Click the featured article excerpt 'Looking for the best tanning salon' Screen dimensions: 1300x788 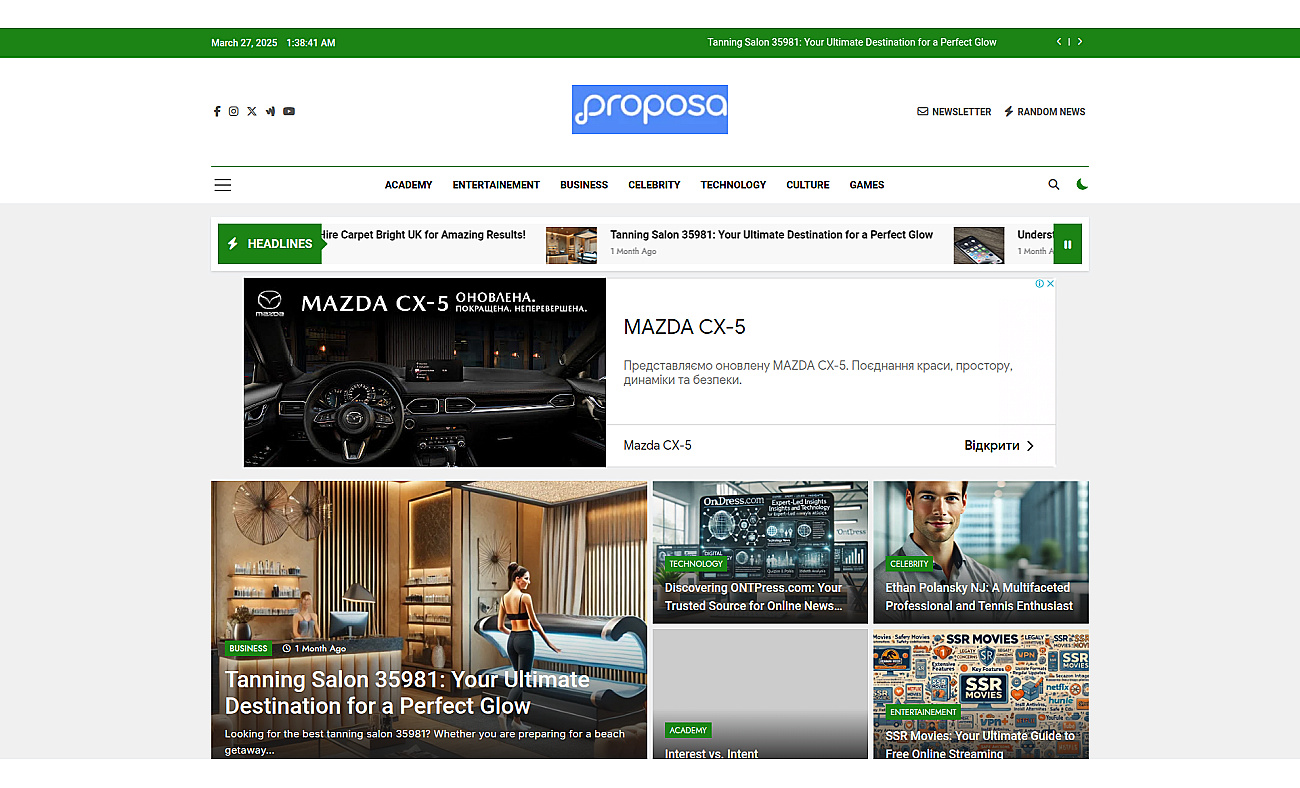point(424,741)
